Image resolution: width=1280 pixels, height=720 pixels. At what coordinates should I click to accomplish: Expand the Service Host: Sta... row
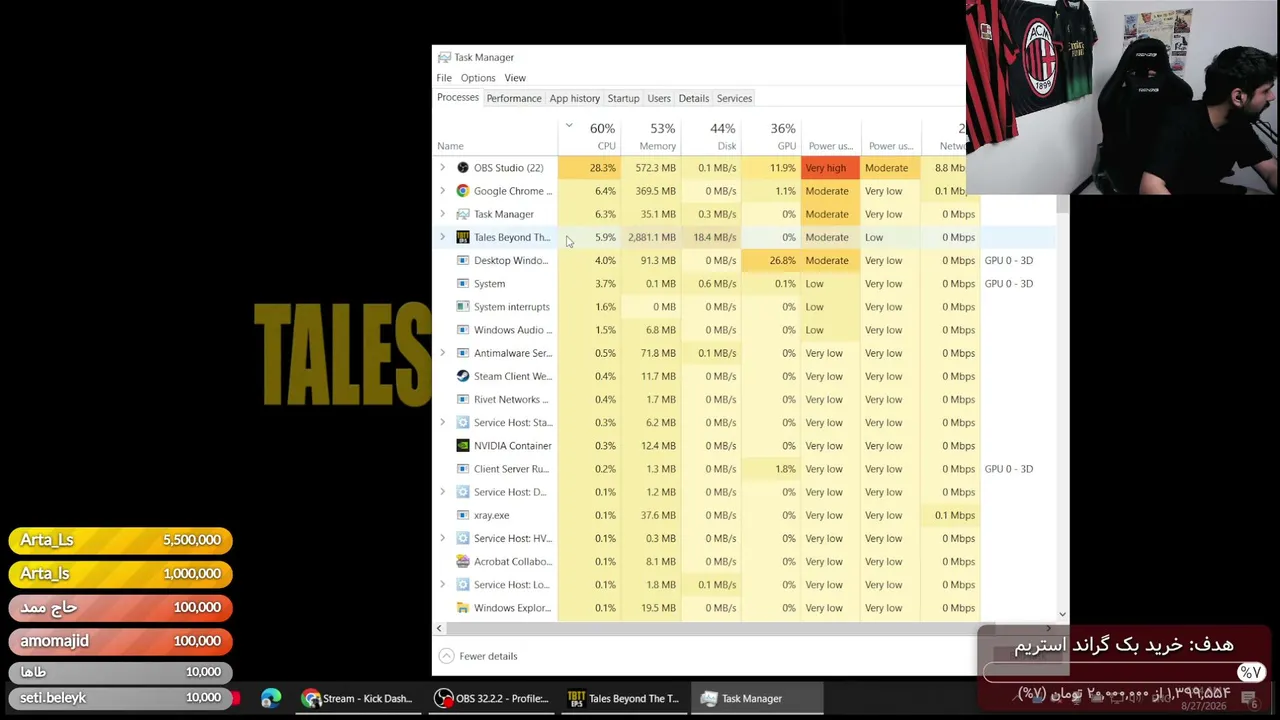click(443, 423)
